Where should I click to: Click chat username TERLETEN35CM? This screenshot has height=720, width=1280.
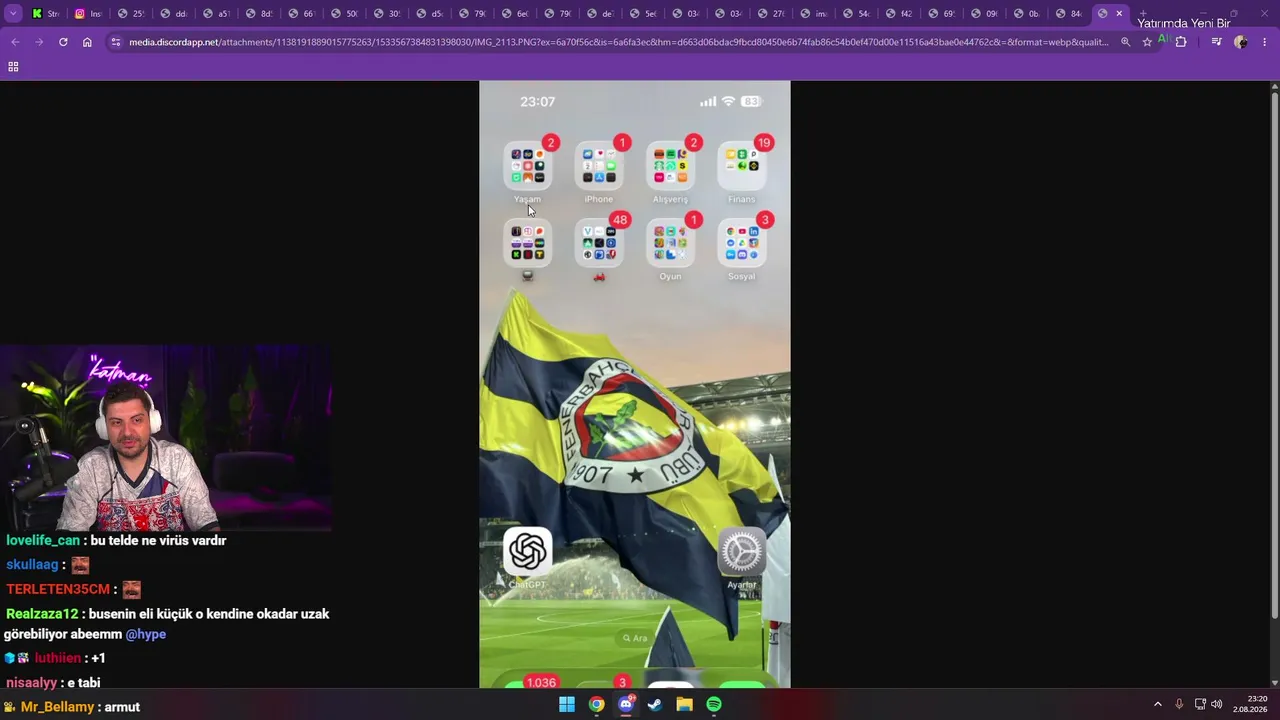[58, 590]
